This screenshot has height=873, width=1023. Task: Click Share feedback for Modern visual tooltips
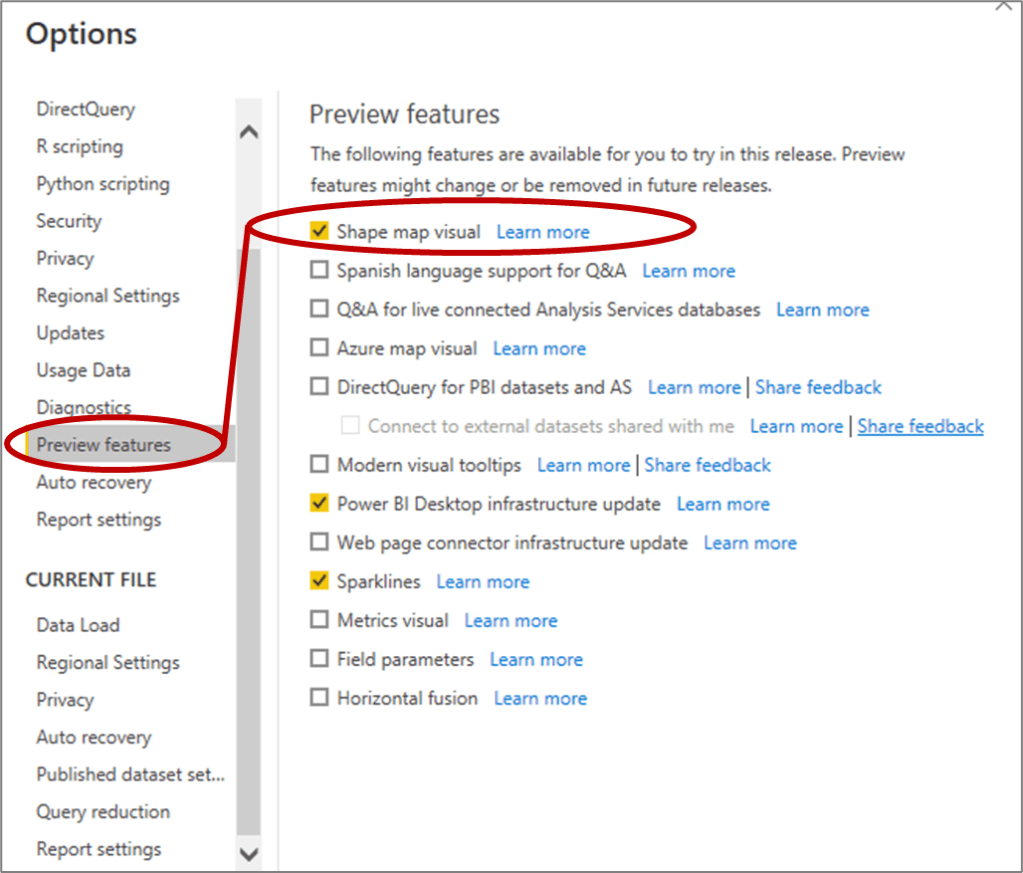[x=708, y=465]
